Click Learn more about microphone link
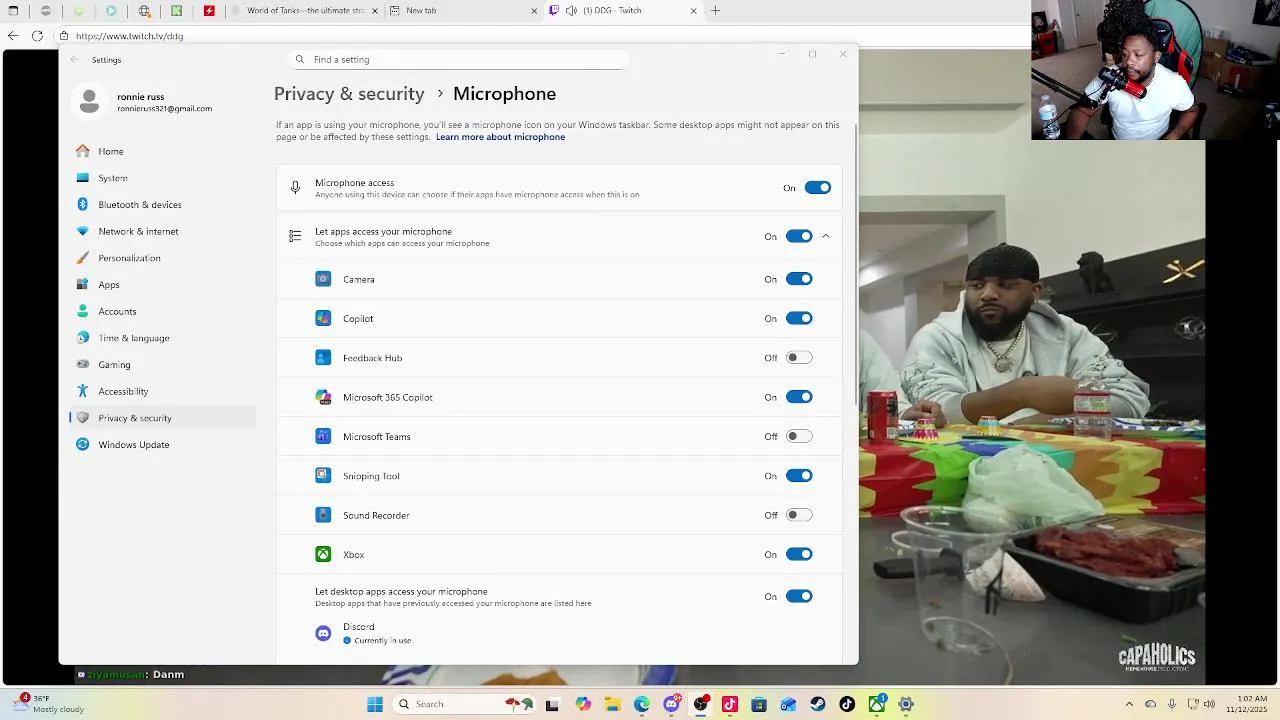Screen dimensions: 1280x720 point(500,137)
